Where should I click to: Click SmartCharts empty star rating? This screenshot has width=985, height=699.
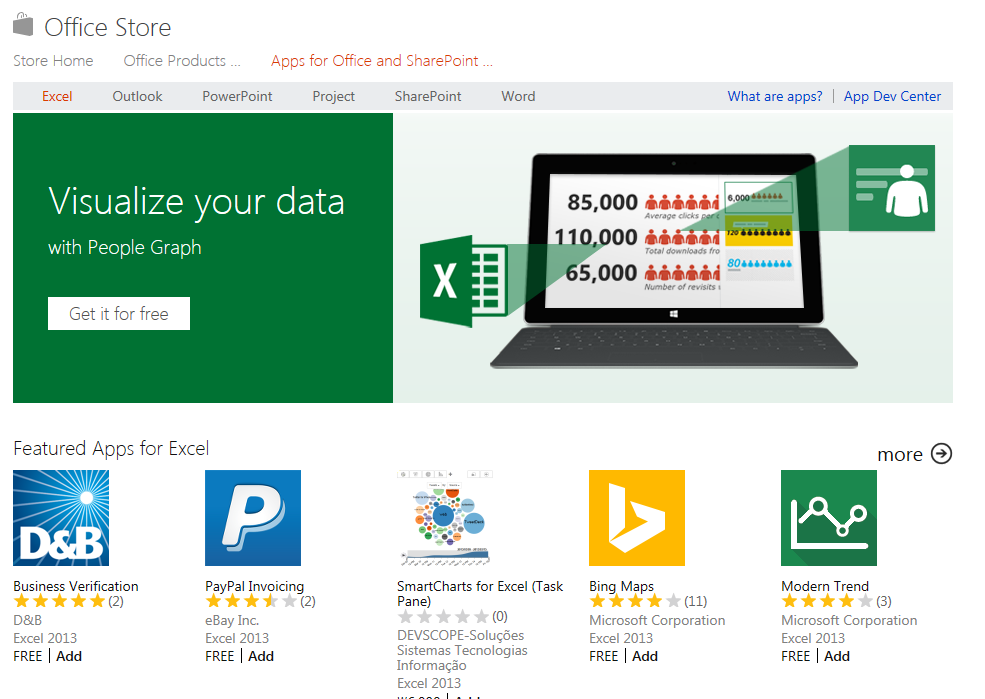pos(444,616)
